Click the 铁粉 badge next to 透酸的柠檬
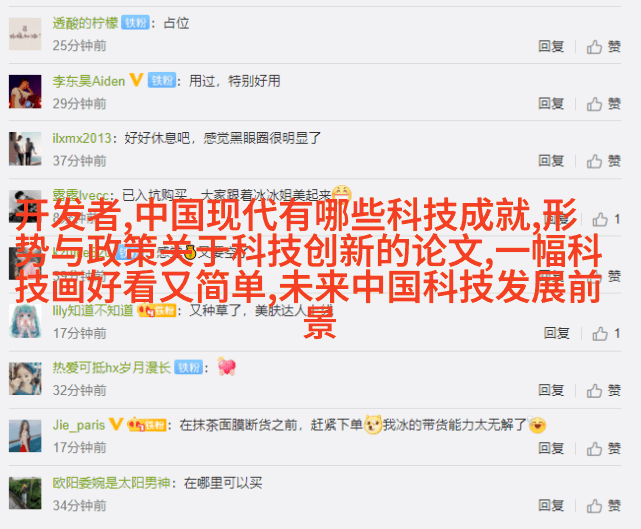 pos(135,23)
